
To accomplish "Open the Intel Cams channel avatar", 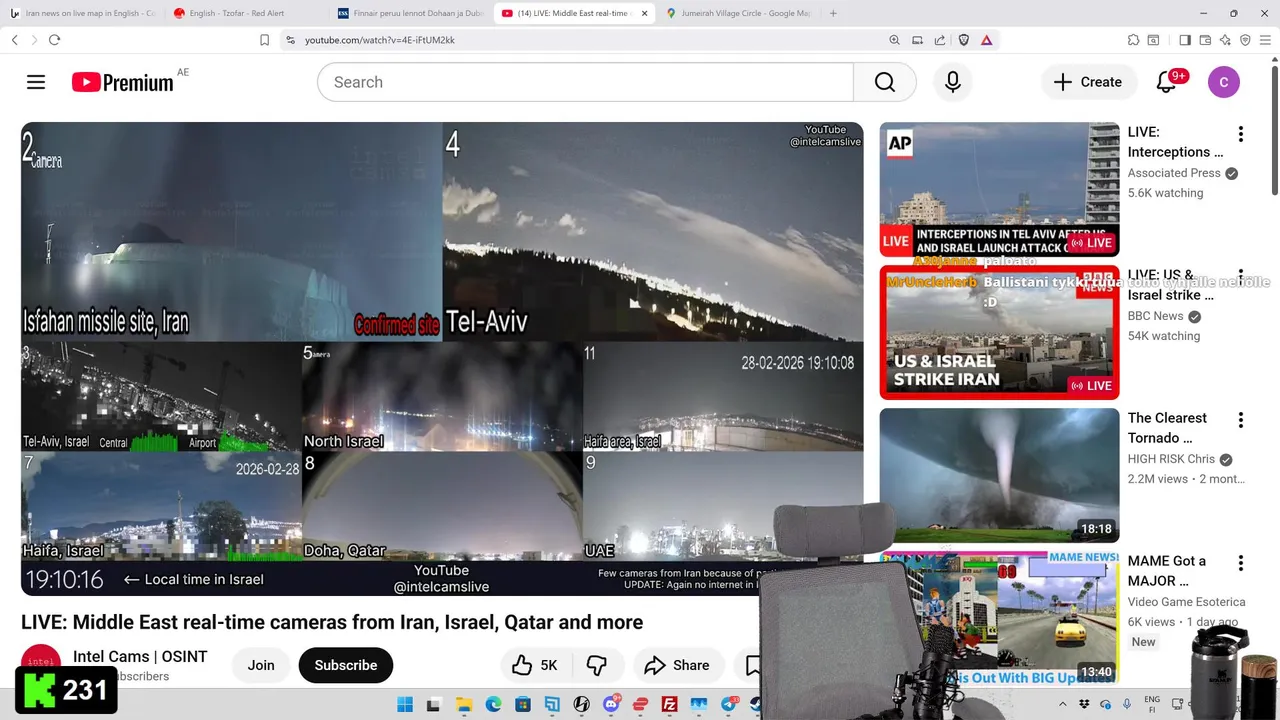I will [41, 661].
